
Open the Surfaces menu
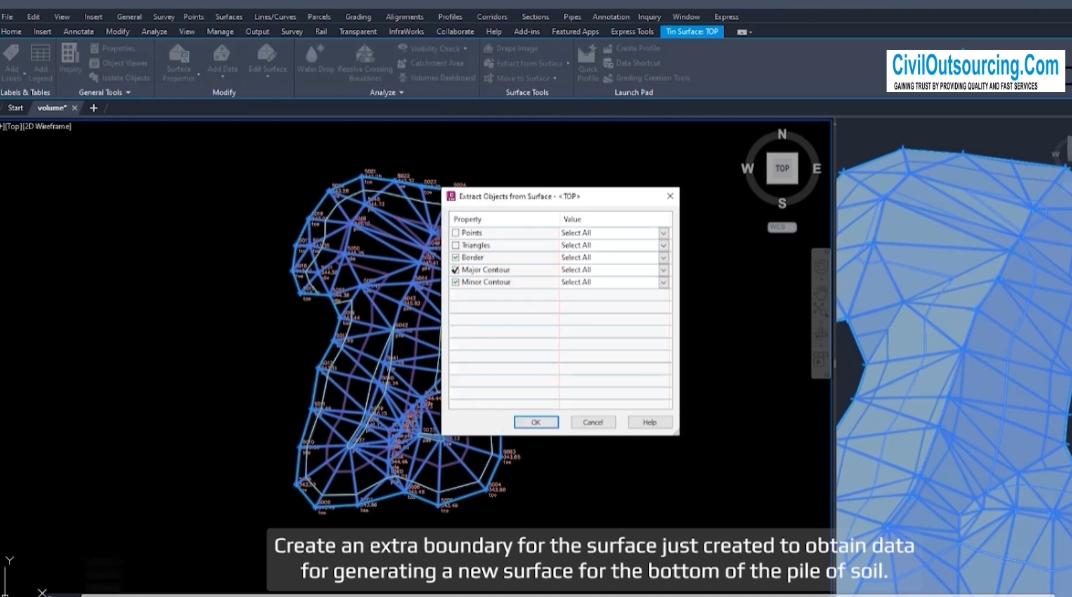(x=228, y=16)
